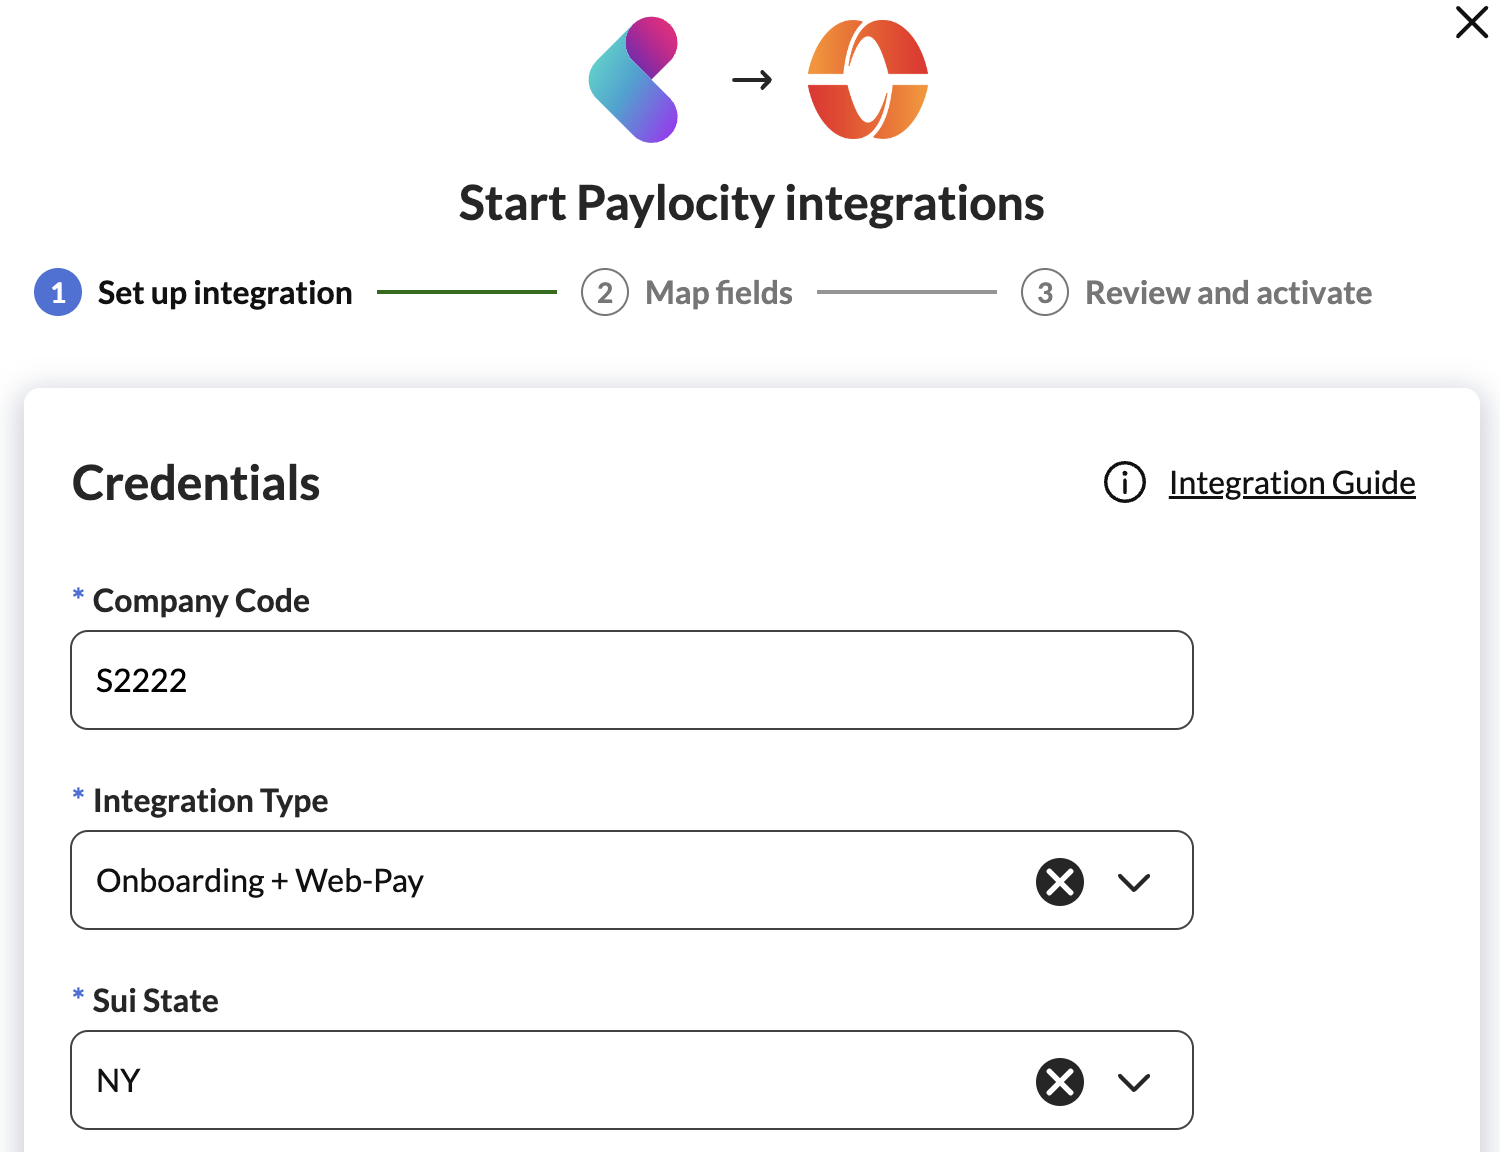This screenshot has width=1500, height=1152.
Task: Click the source app gradient logo
Action: point(634,80)
